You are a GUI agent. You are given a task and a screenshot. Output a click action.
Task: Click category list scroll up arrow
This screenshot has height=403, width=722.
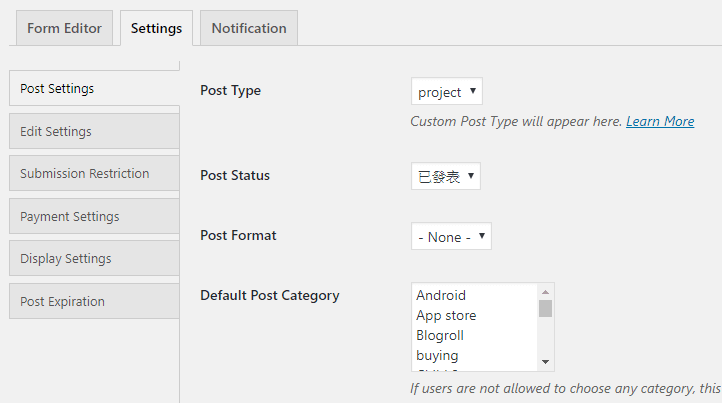(545, 291)
